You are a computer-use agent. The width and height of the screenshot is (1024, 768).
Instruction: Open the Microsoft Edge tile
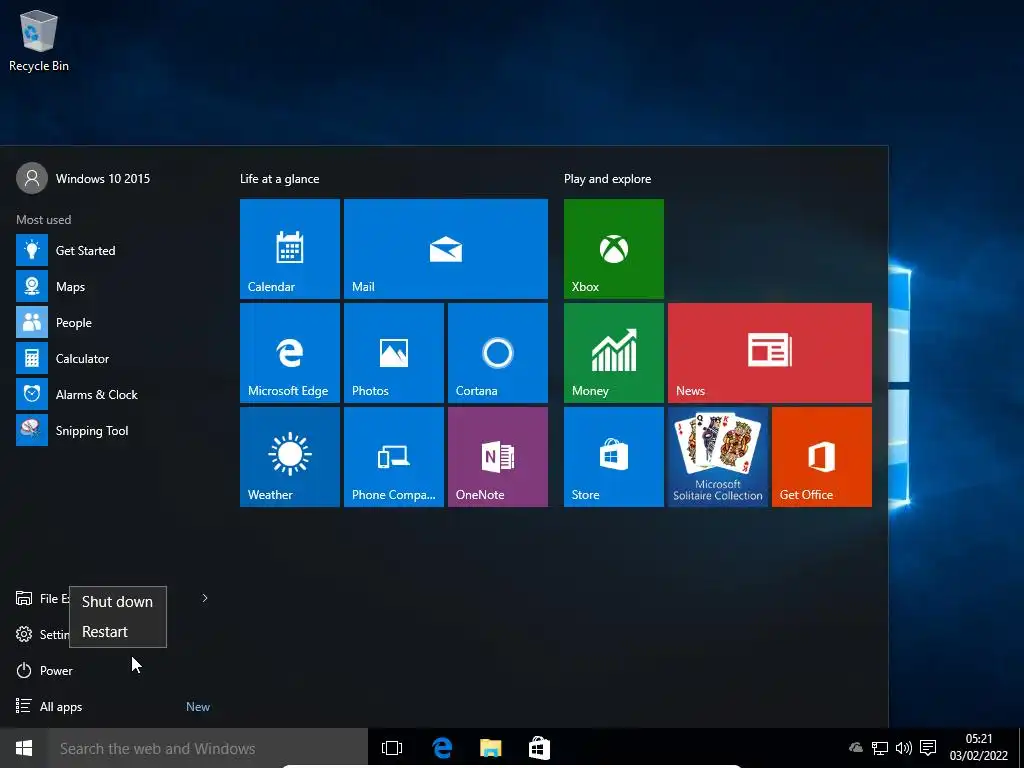(290, 353)
